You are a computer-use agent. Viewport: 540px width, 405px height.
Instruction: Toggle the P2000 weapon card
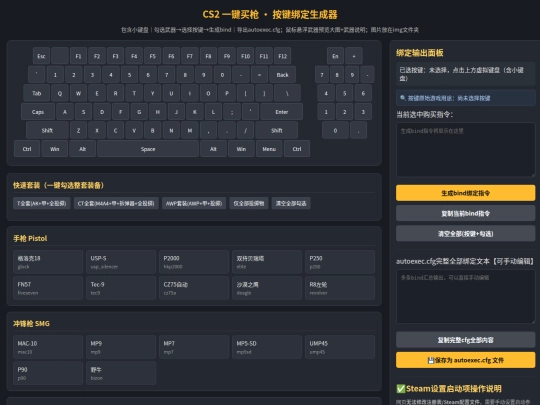(194, 262)
